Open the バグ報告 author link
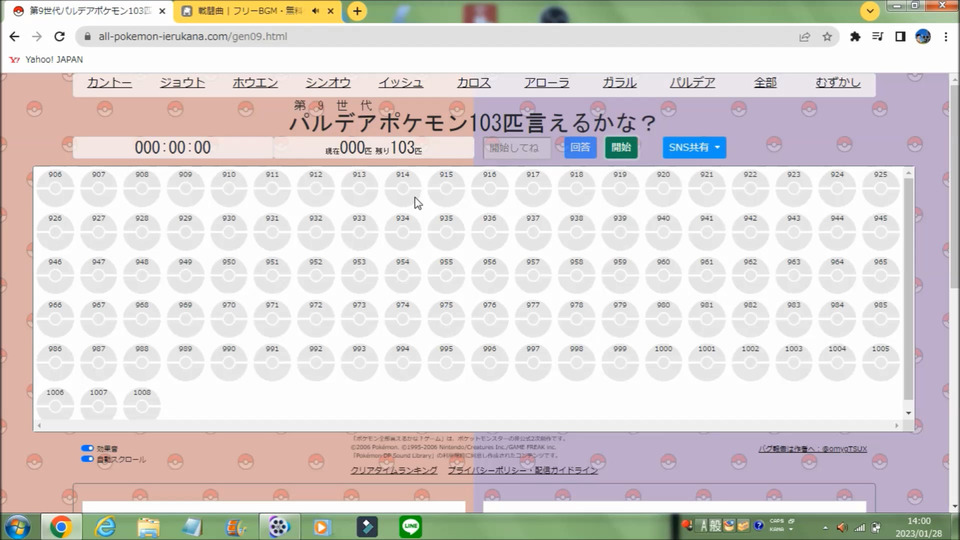960x540 pixels. (x=813, y=449)
